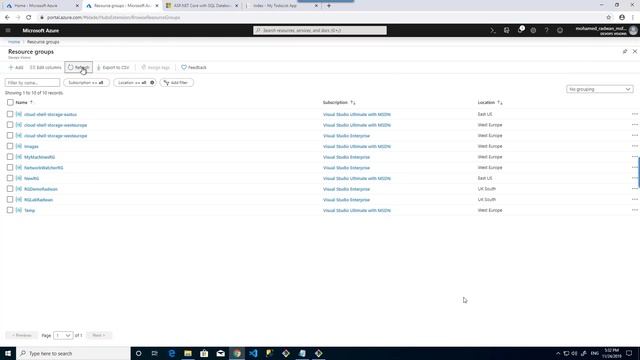Check the Images resource group row
Image resolution: width=640 pixels, height=360 pixels.
pos(10,146)
